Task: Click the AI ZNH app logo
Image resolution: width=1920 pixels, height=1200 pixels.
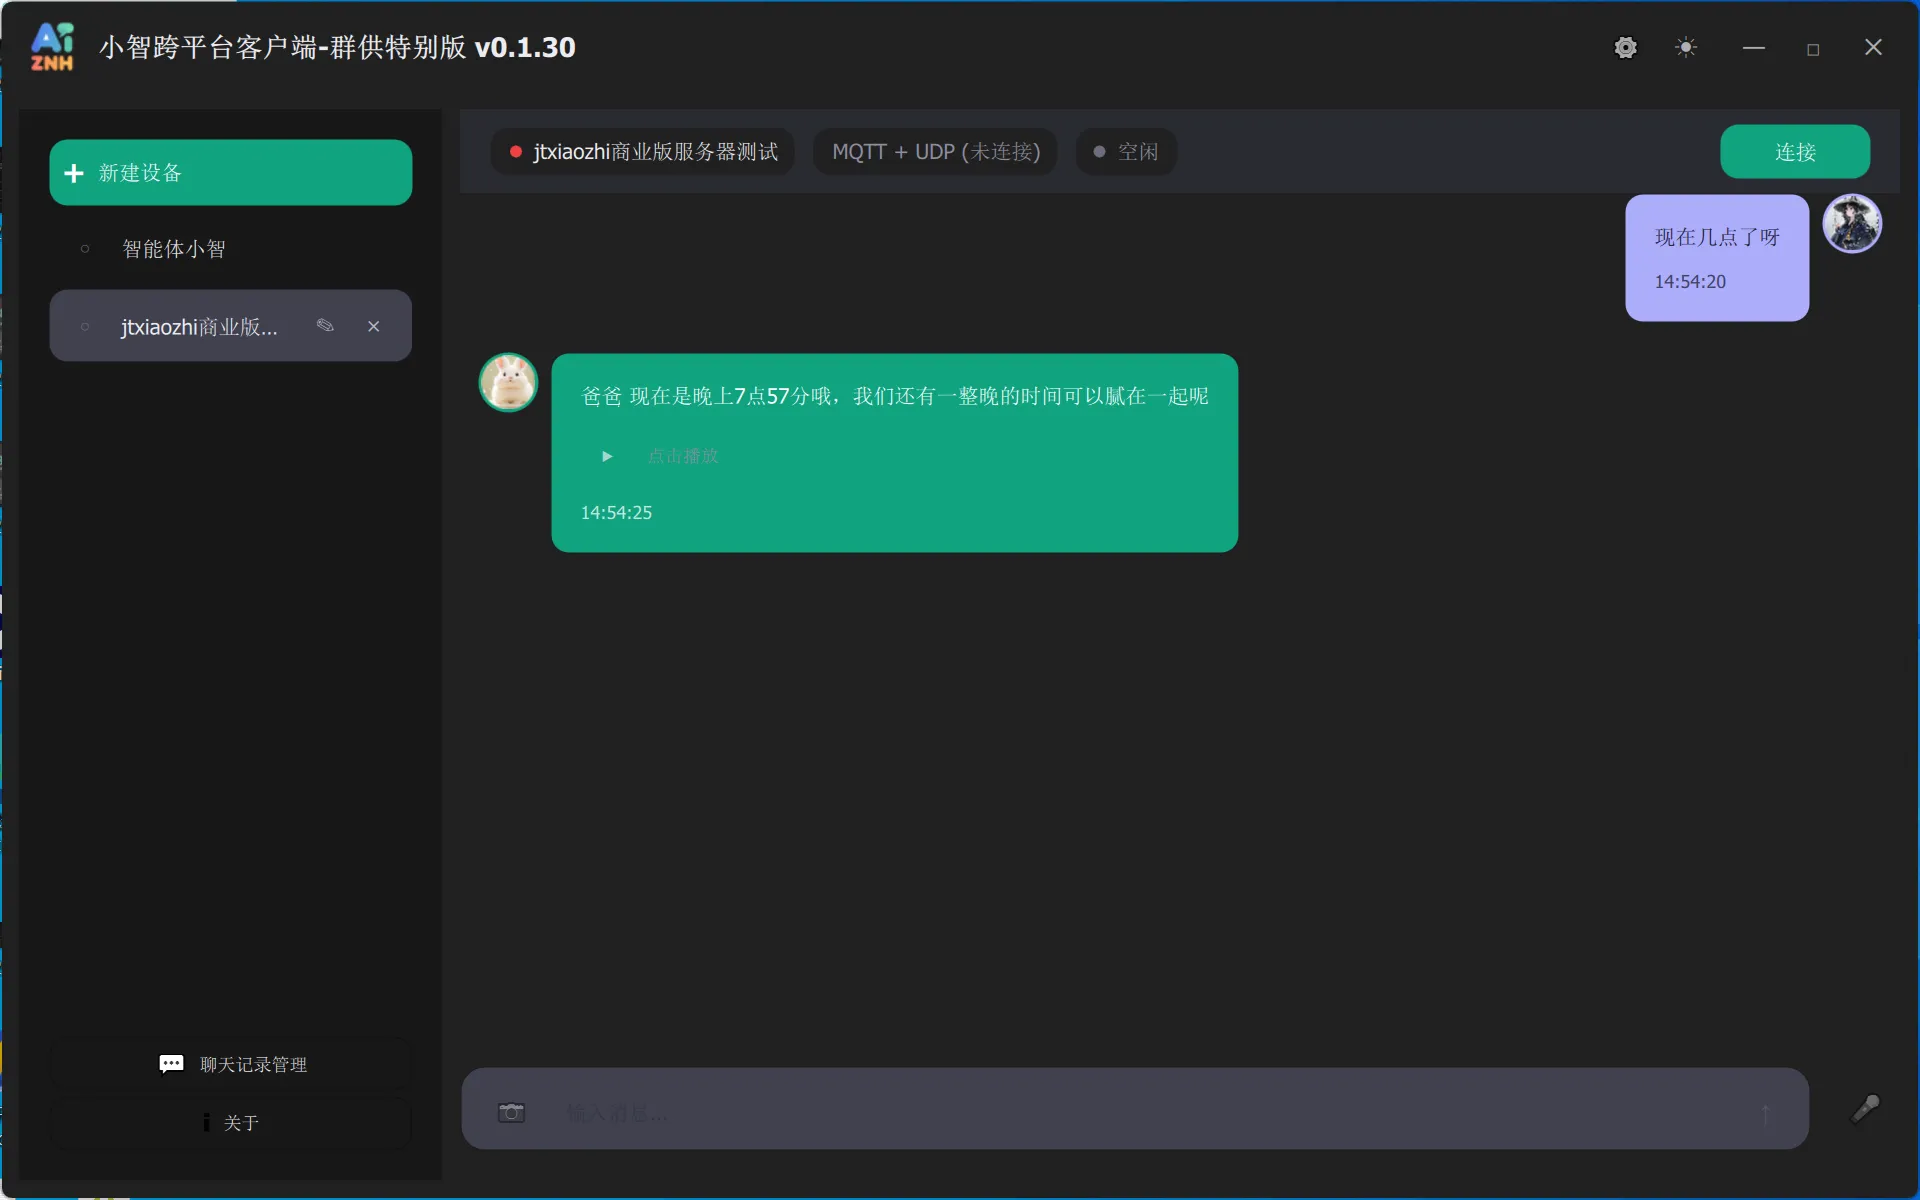Action: click(x=52, y=47)
